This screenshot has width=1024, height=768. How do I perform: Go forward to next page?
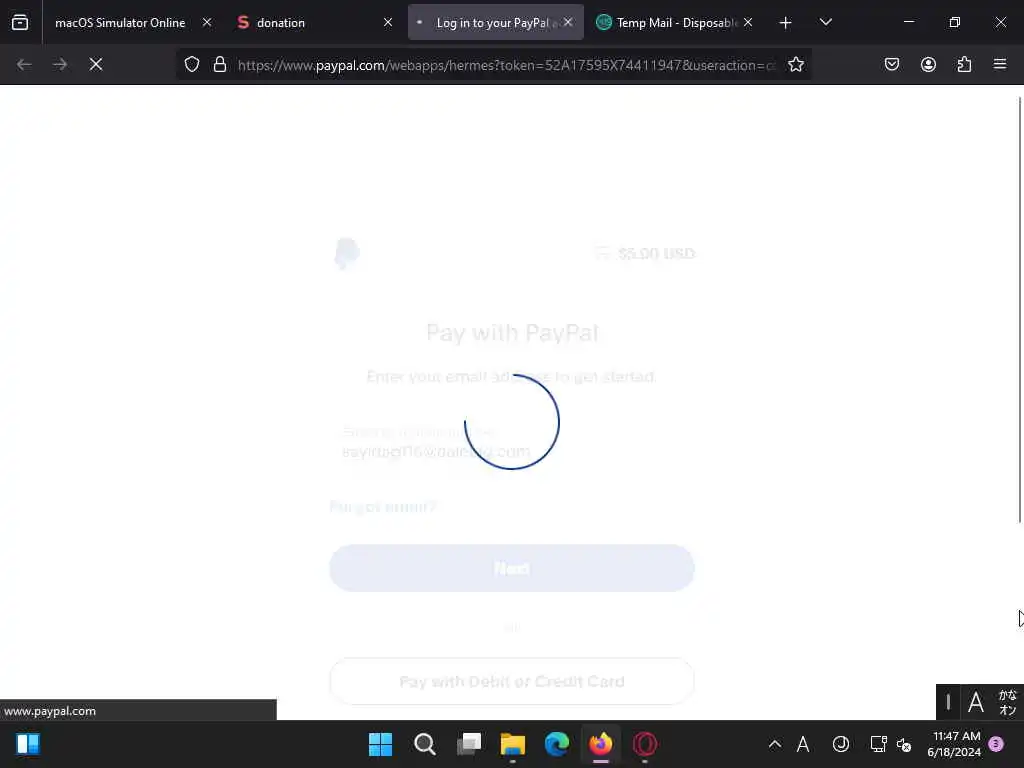pos(60,64)
